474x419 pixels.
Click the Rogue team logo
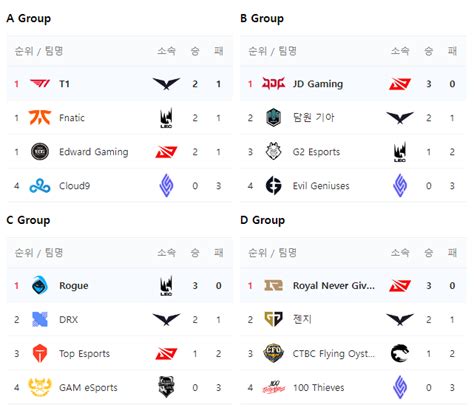click(x=40, y=285)
